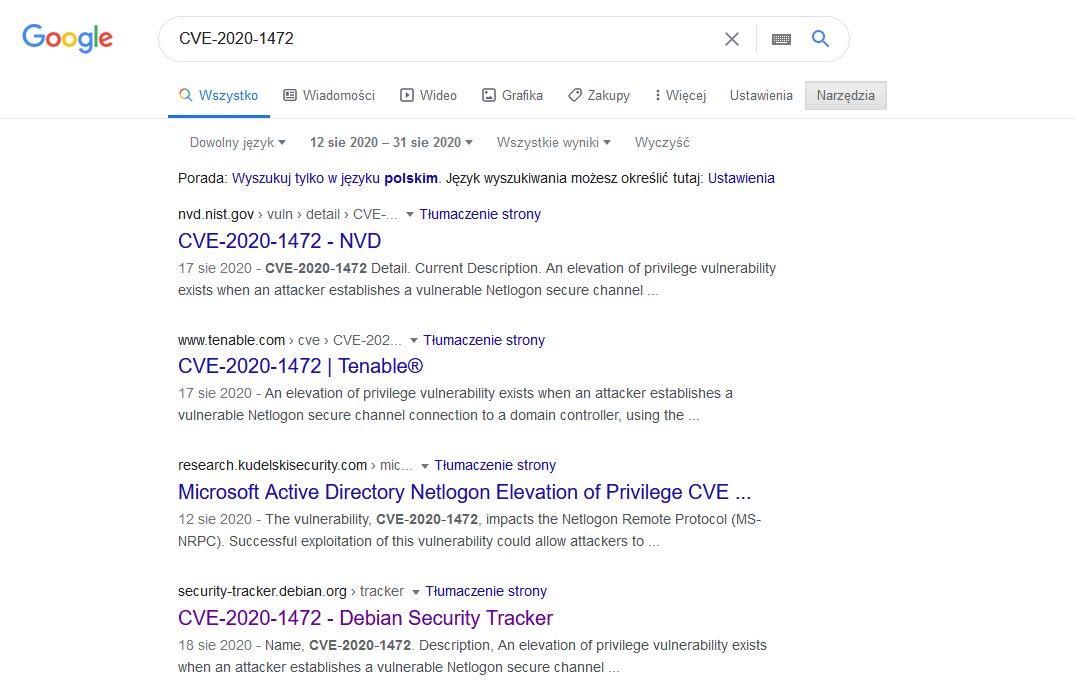Open the on-screen keyboard icon
The image size is (1076, 686).
(782, 39)
